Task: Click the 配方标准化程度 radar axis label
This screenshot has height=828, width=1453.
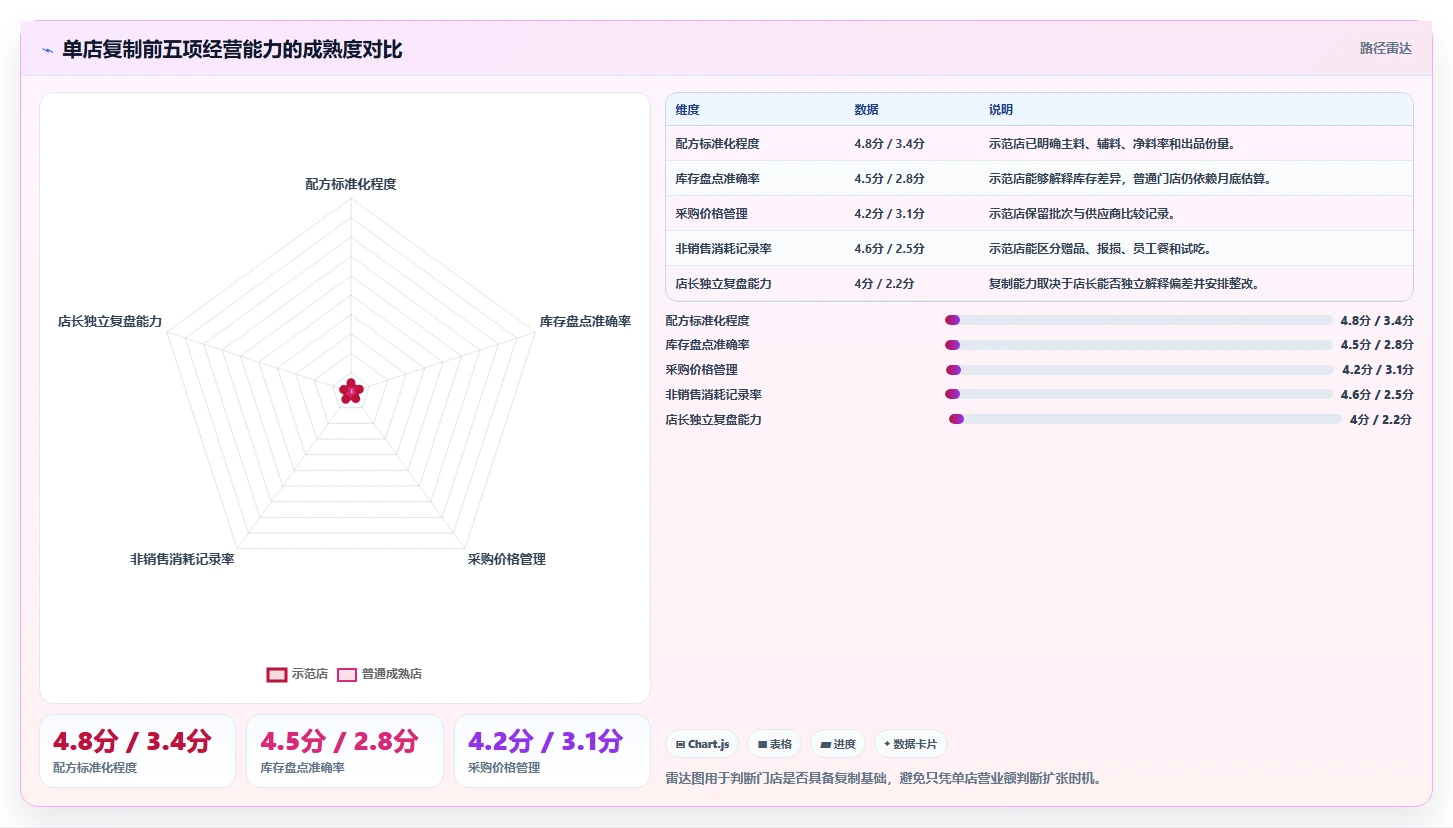Action: coord(351,184)
